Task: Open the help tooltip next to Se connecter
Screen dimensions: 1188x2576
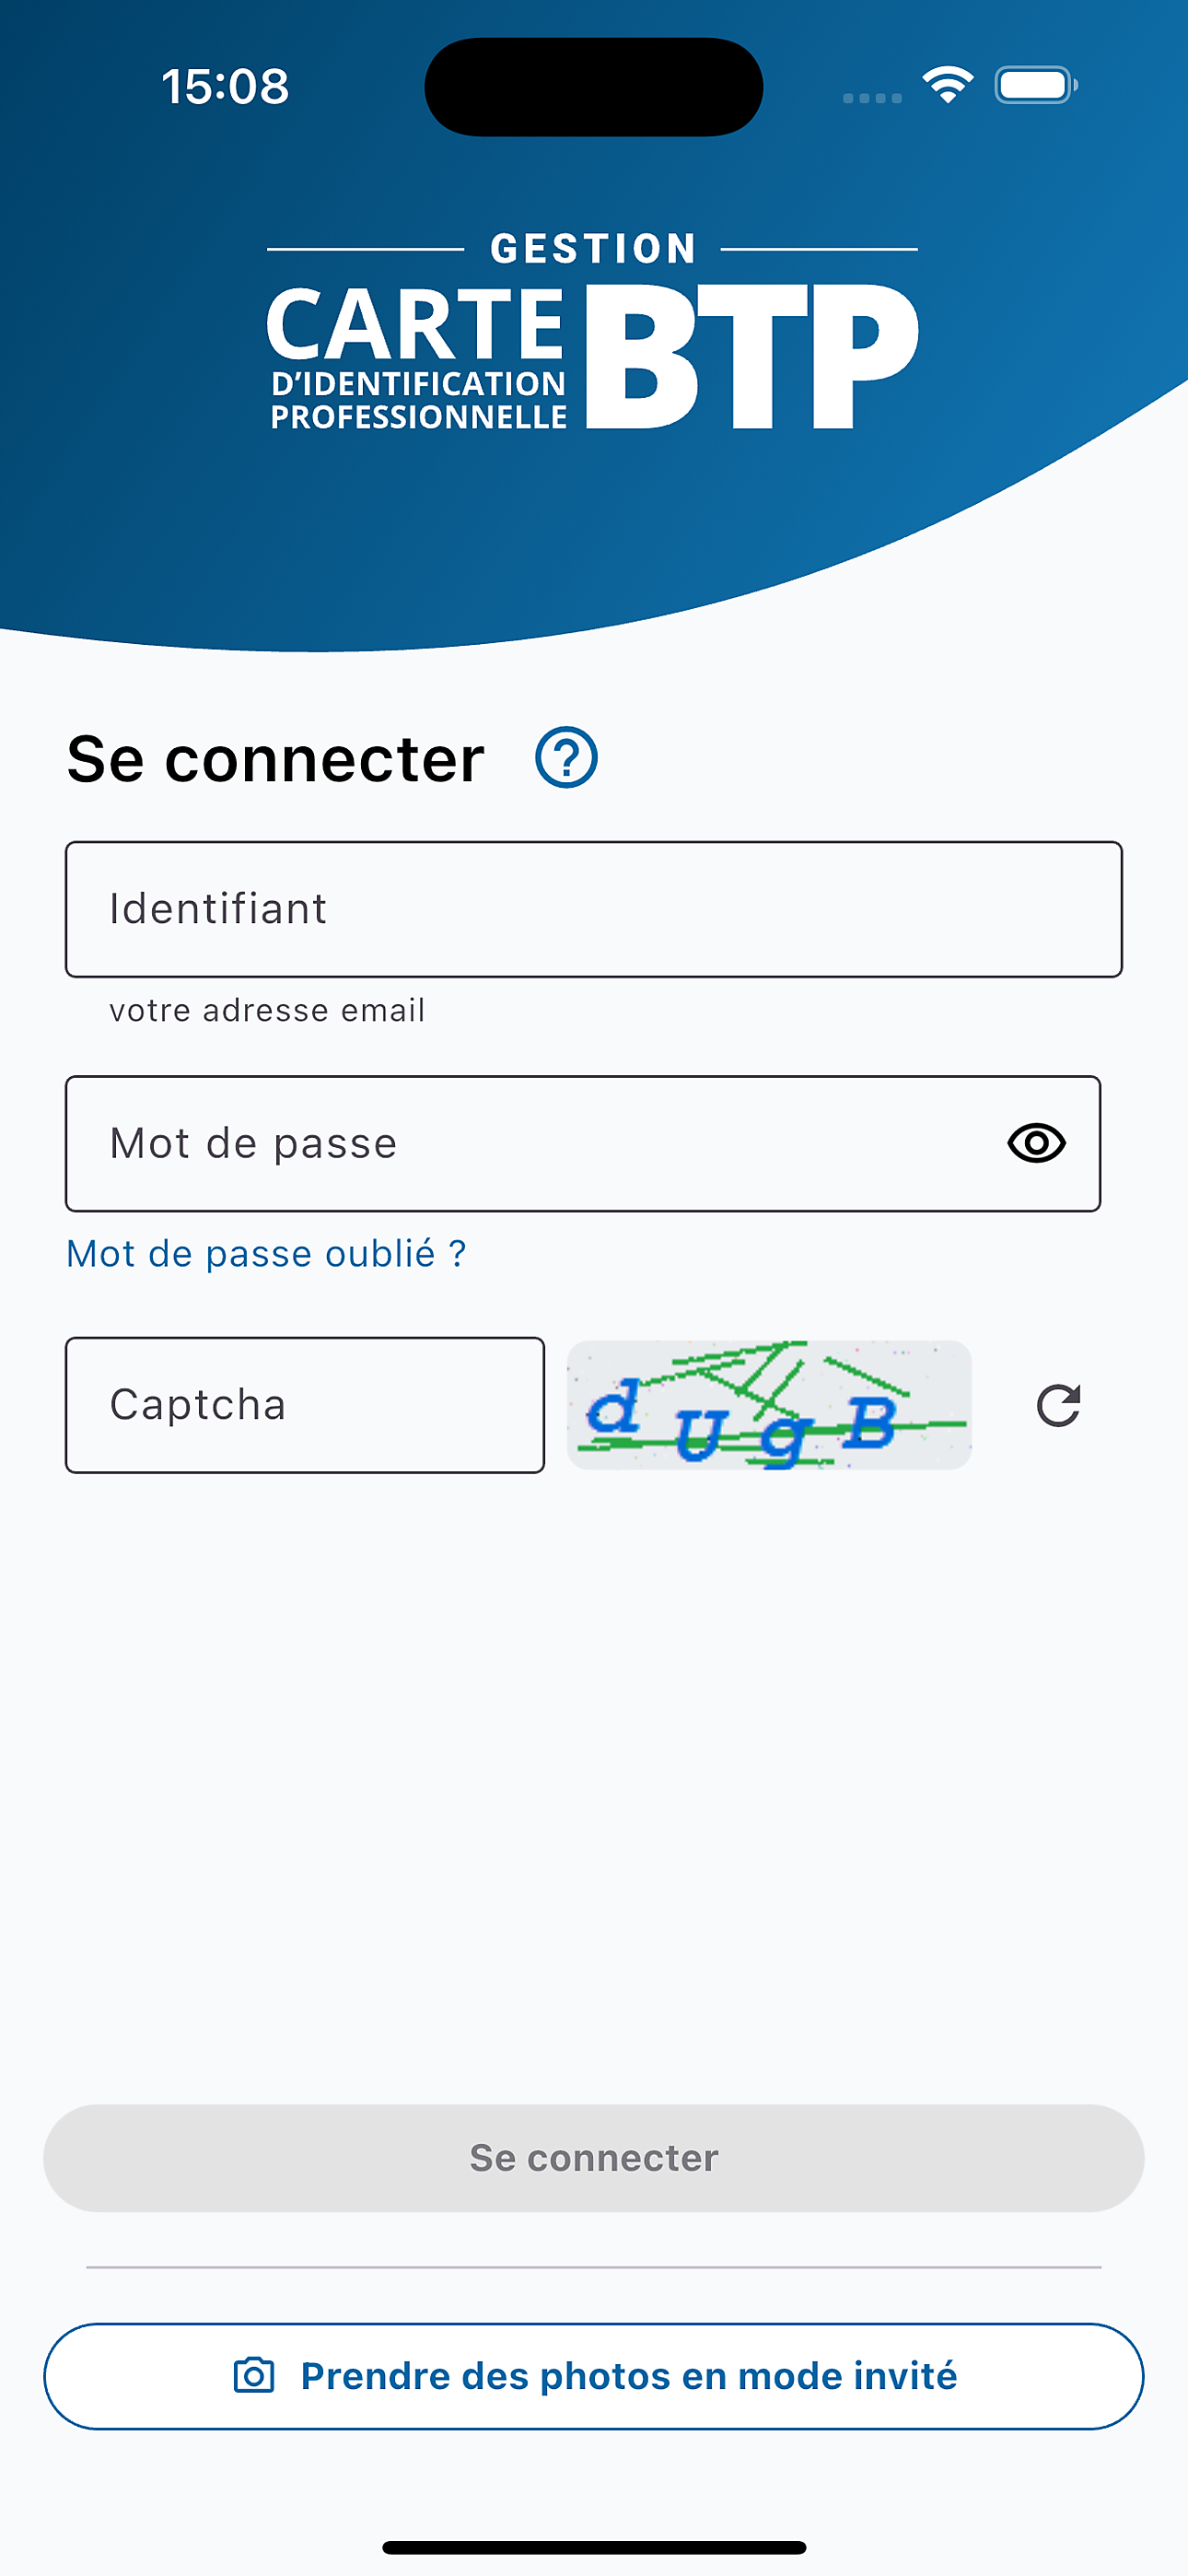Action: 564,760
